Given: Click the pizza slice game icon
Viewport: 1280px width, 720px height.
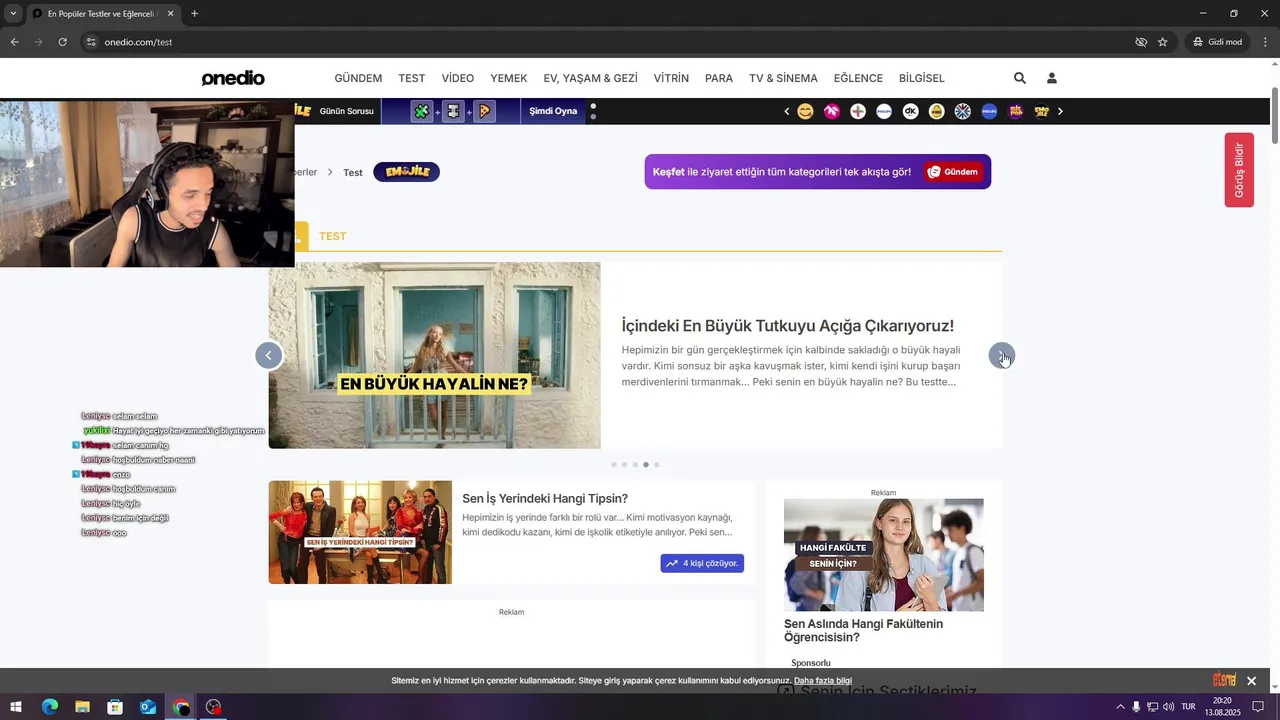Looking at the screenshot, I should coord(485,111).
